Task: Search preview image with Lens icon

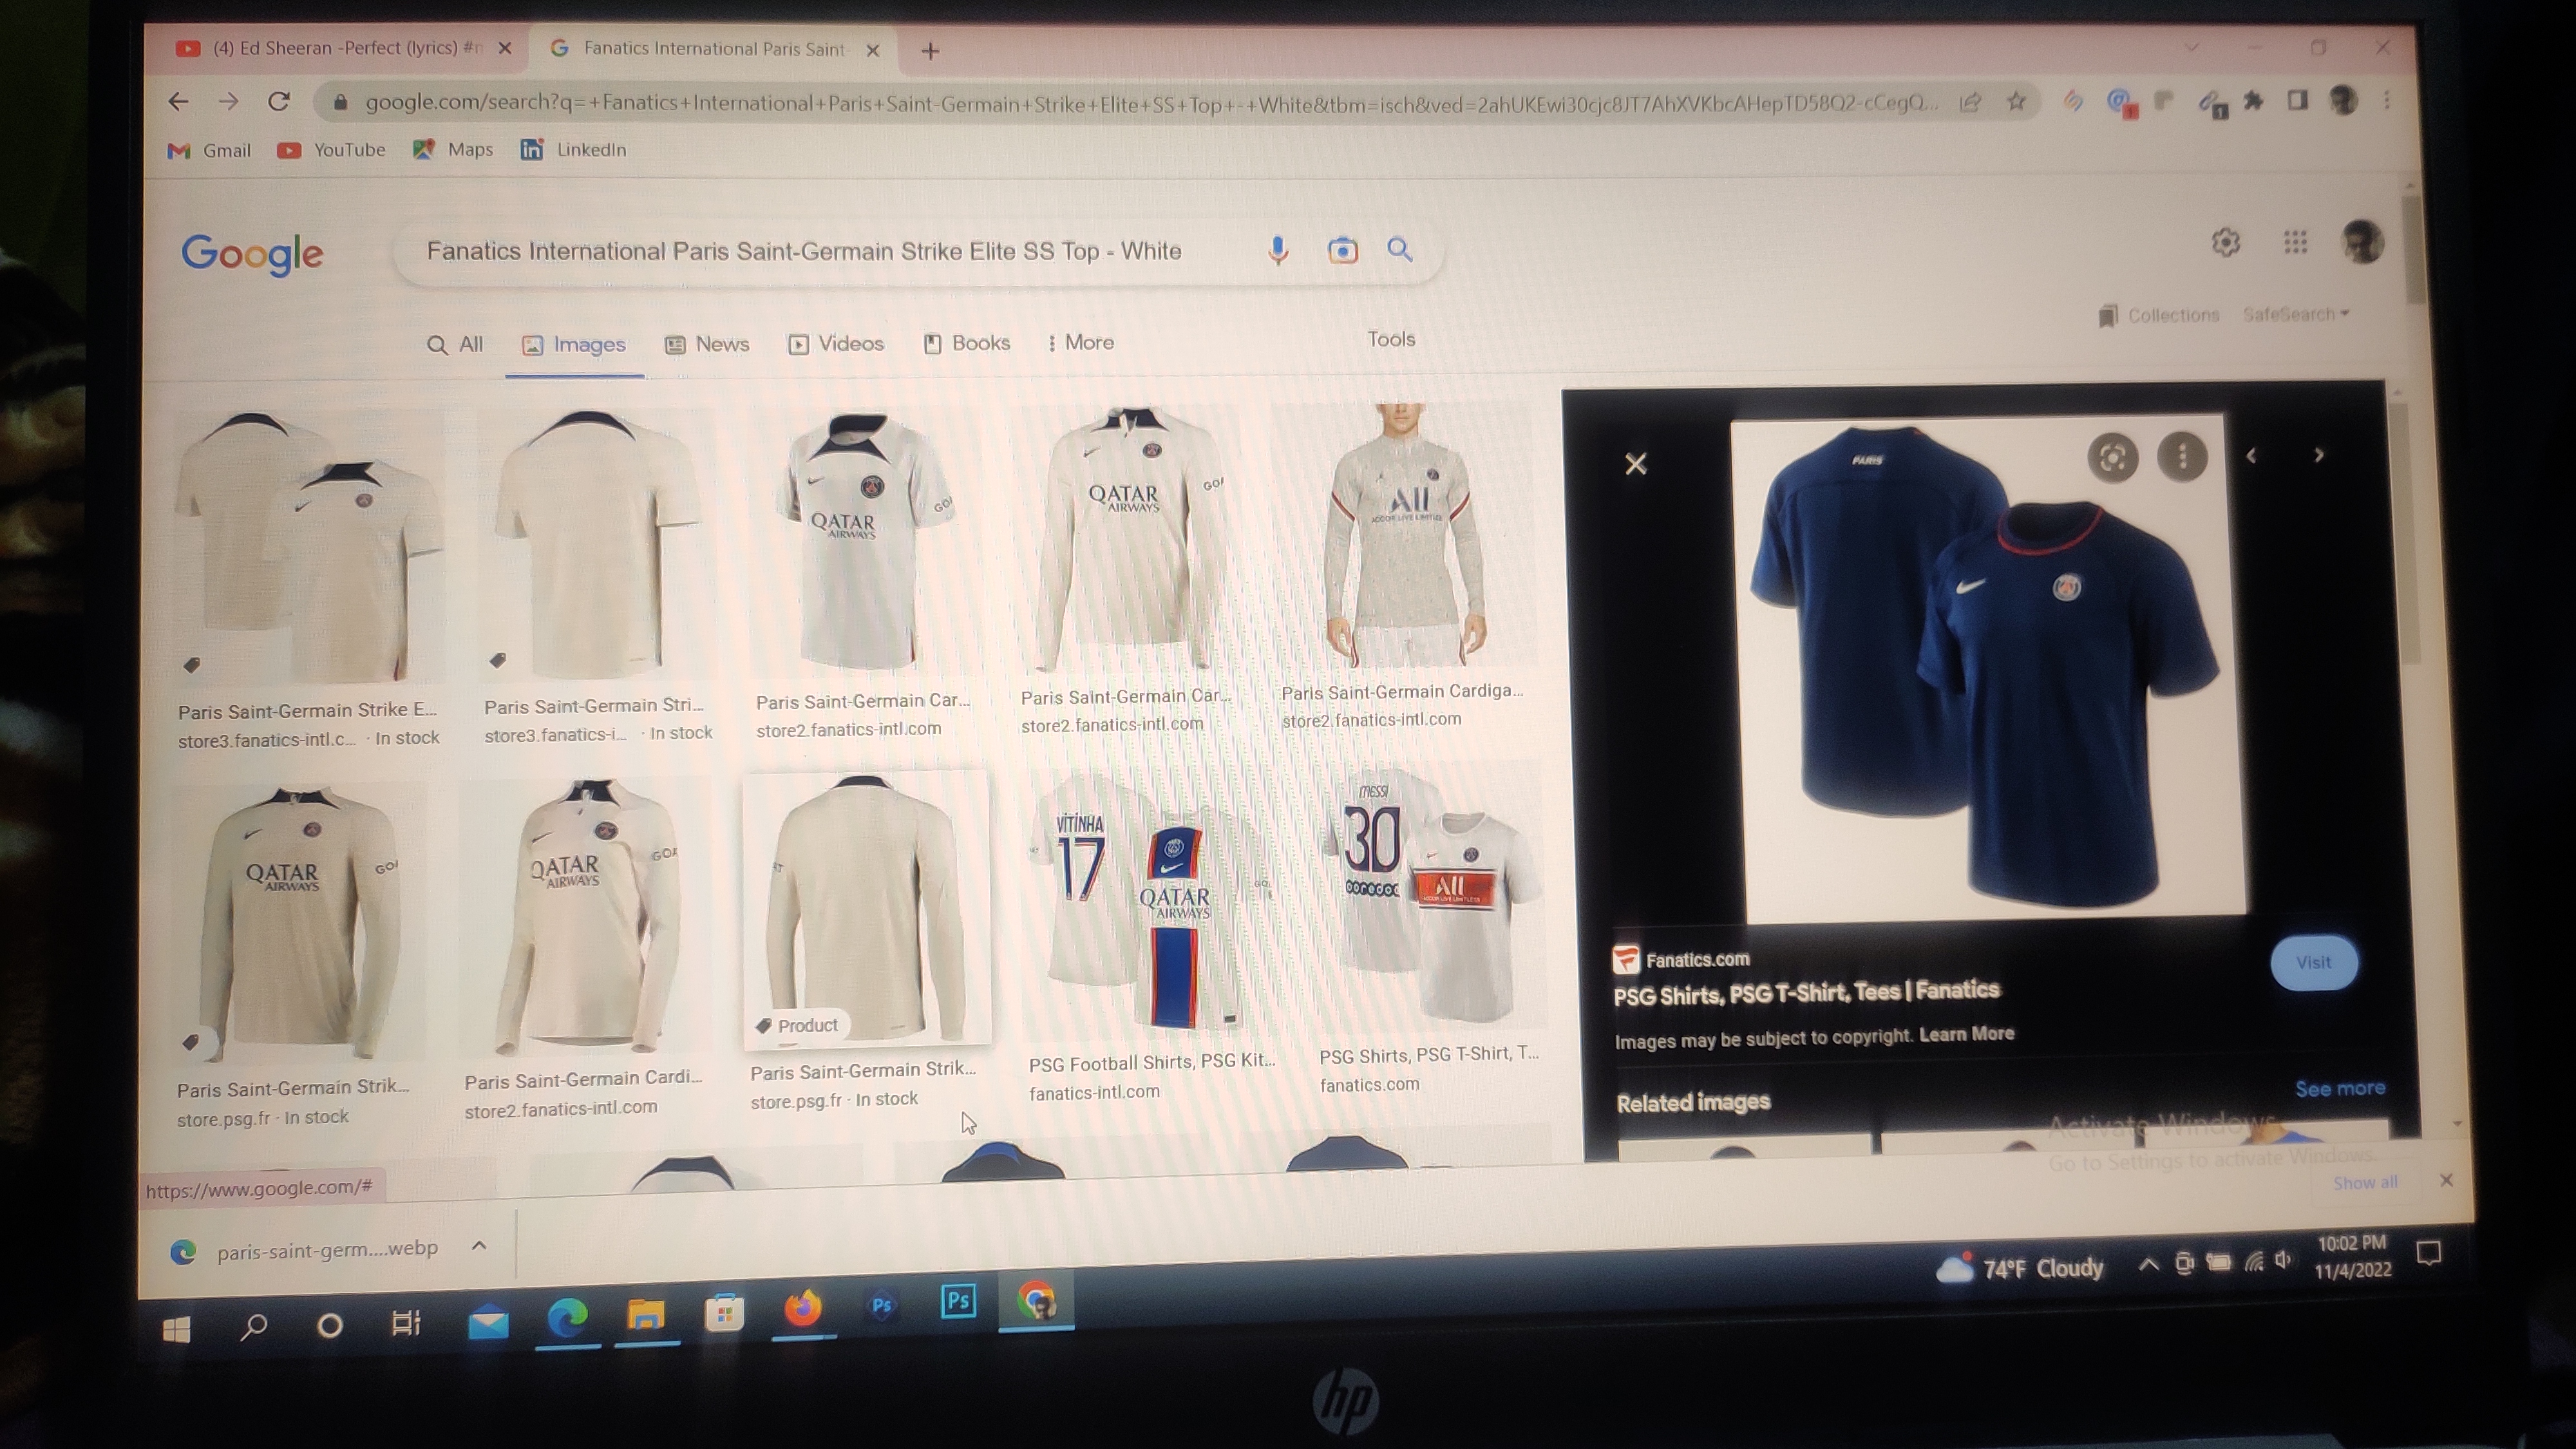Action: [x=2113, y=458]
